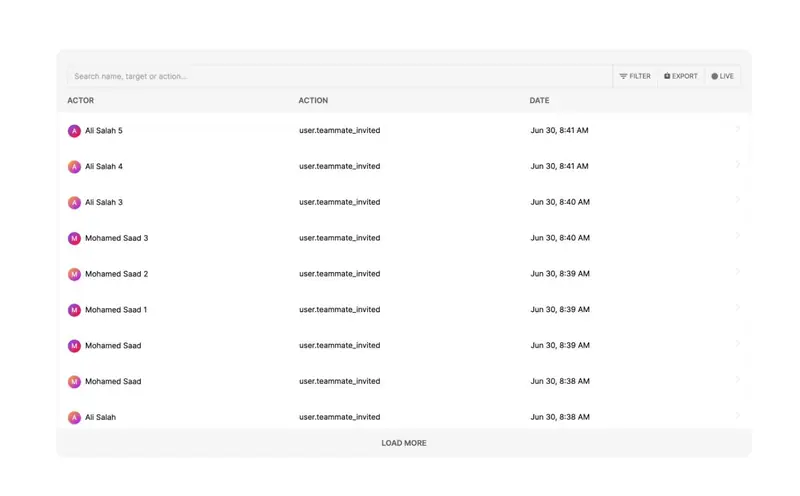
Task: Expand the Mohamed Saad 2 row chevron
Action: coord(738,271)
